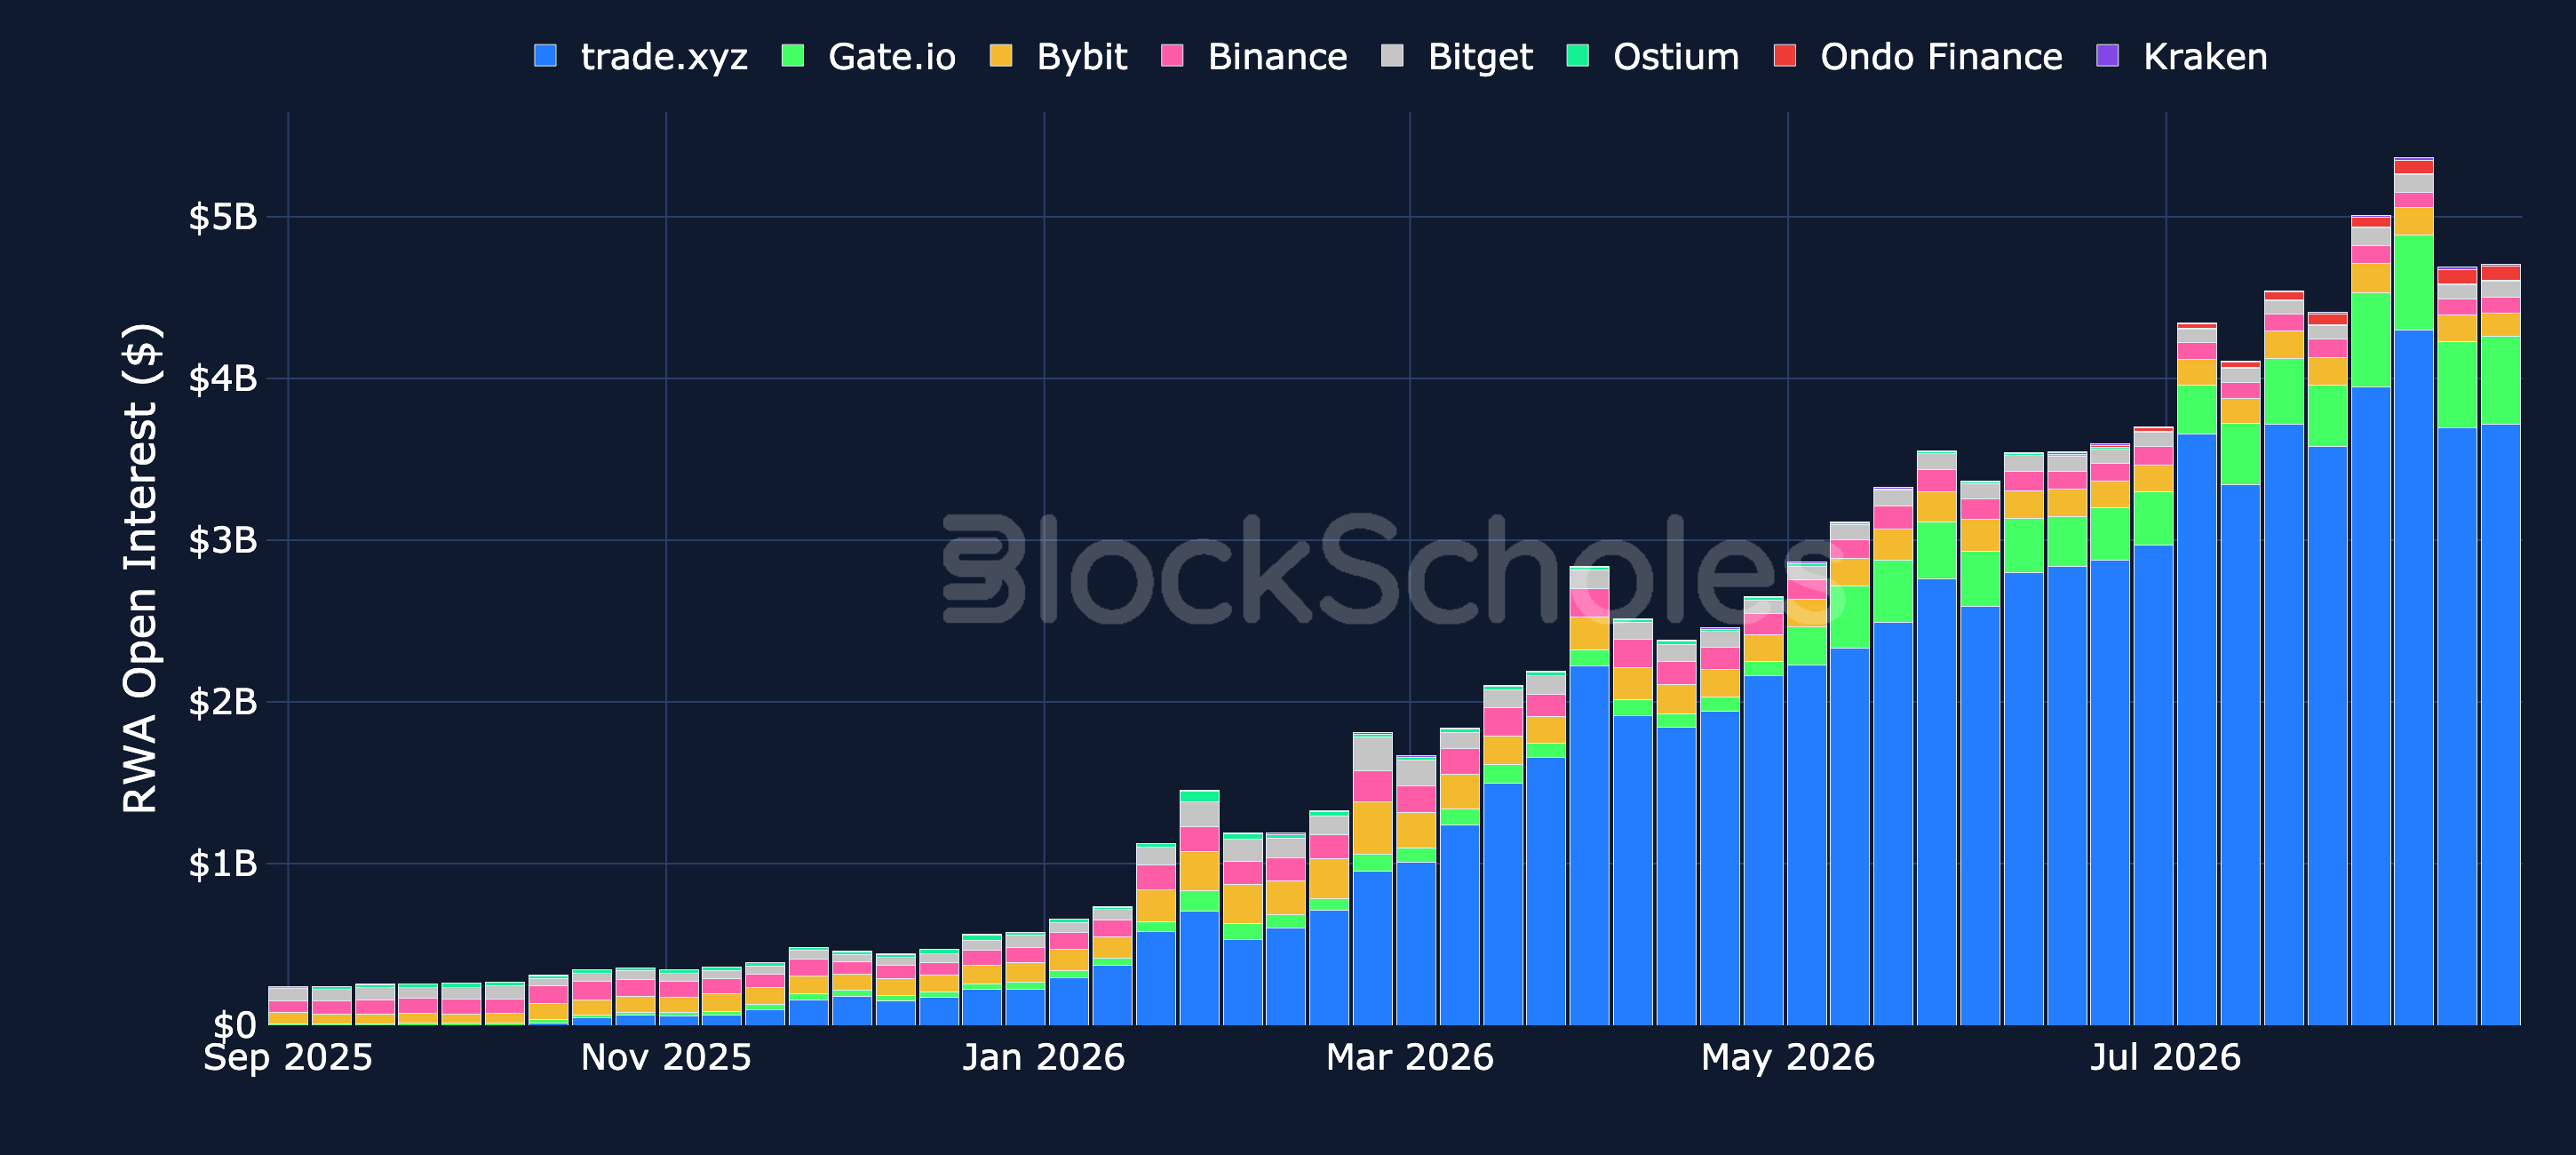Image resolution: width=2576 pixels, height=1155 pixels.
Task: Toggle the Bybit legend label
Action: click(1082, 57)
